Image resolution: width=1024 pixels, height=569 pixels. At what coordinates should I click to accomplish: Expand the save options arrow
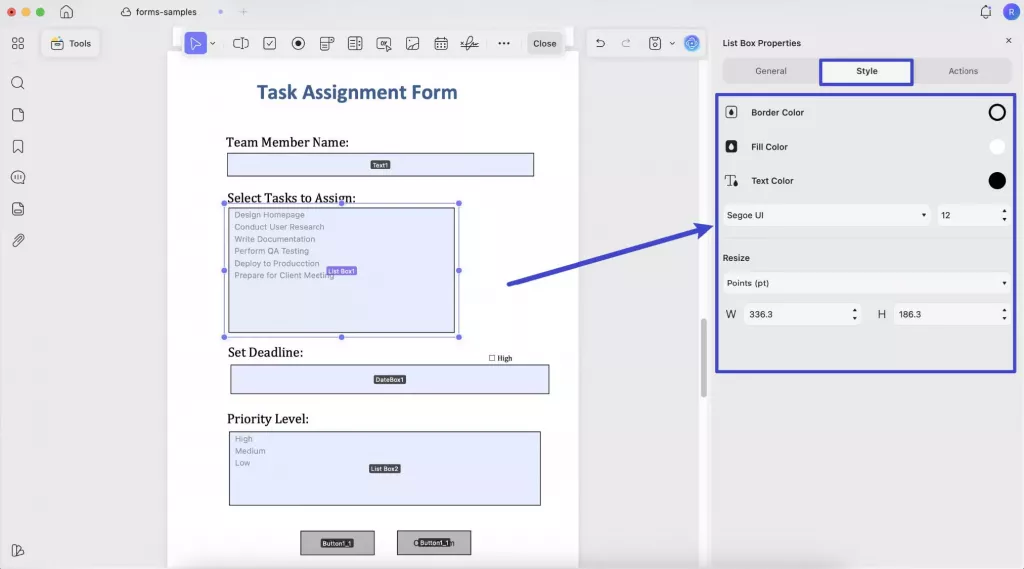tap(672, 43)
